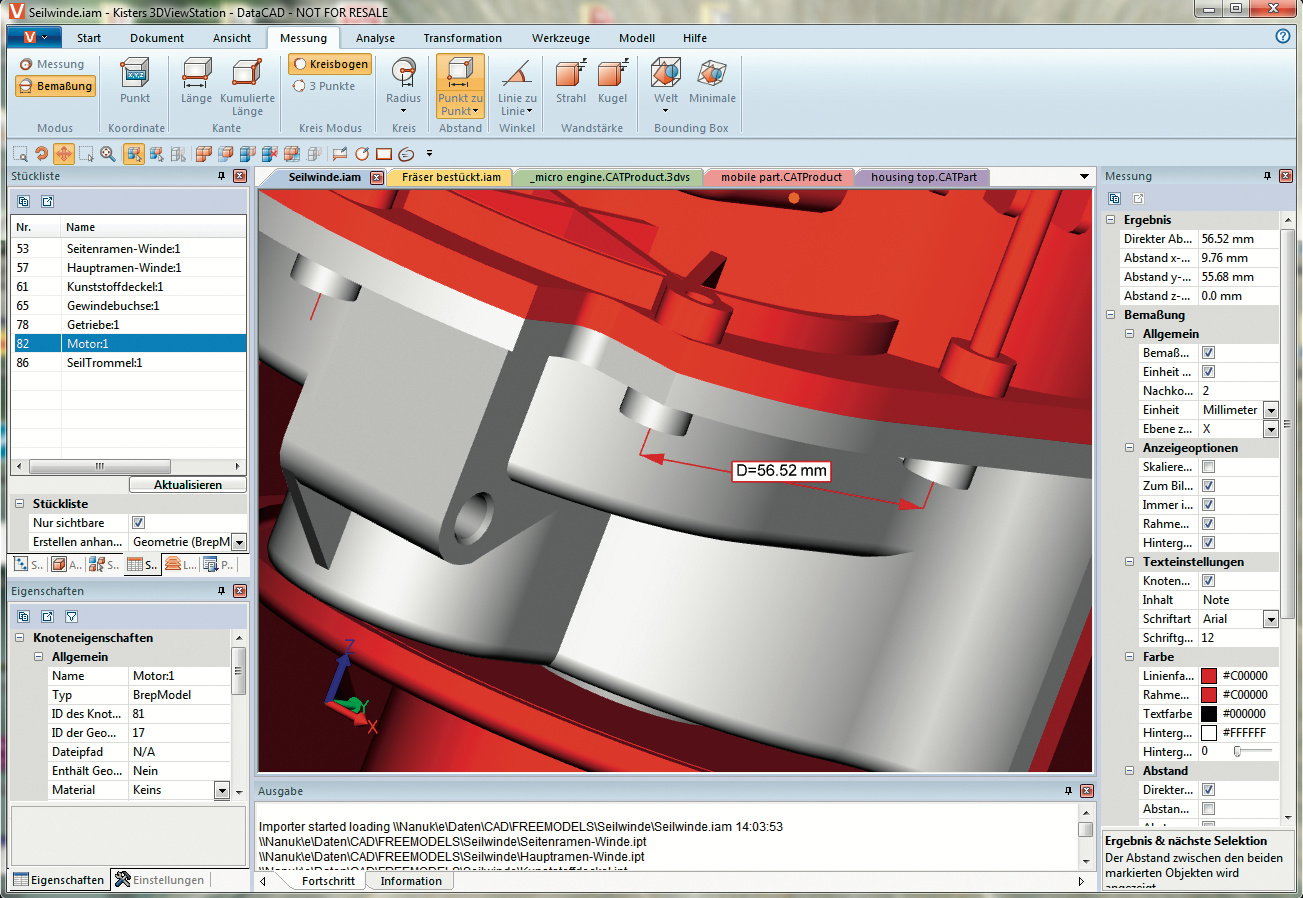Switch to Bemaßung mode
The width and height of the screenshot is (1303, 898).
(x=55, y=86)
